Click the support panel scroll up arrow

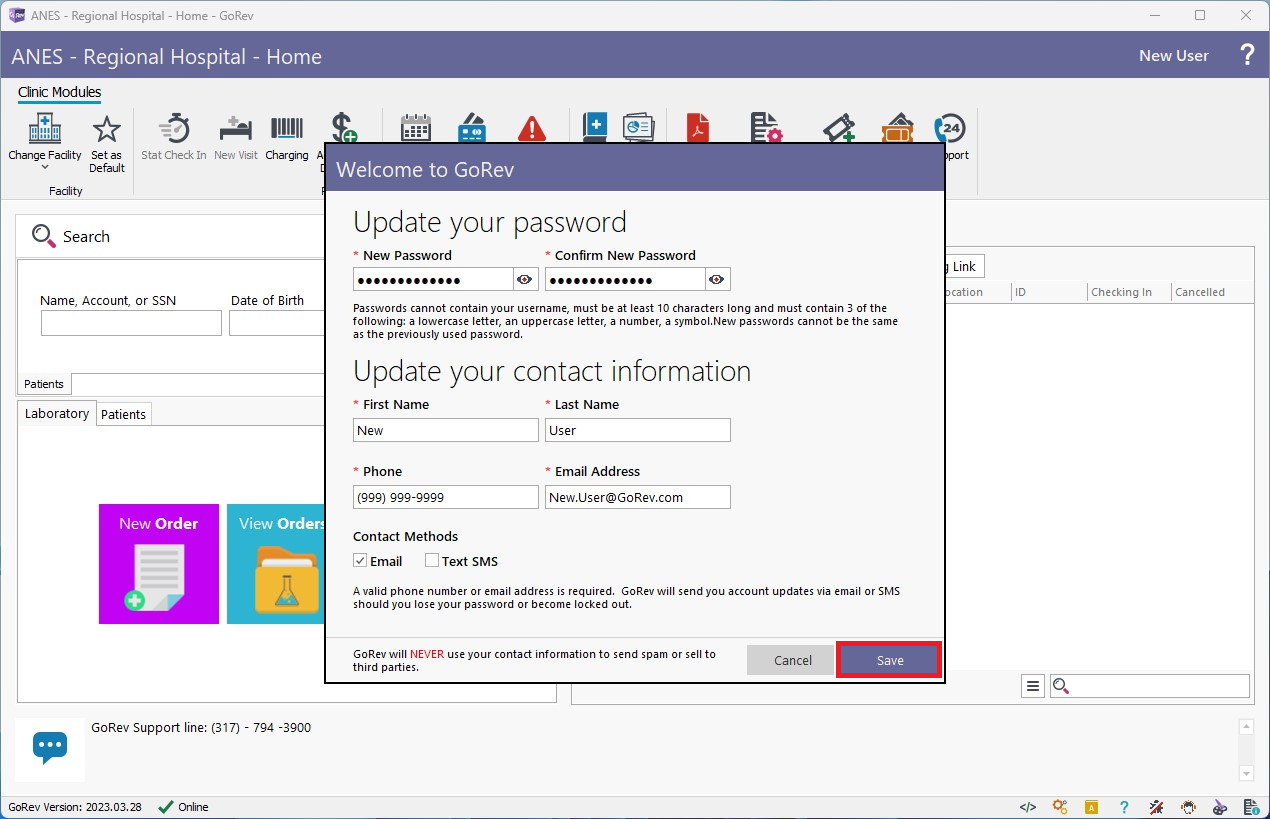(1246, 727)
